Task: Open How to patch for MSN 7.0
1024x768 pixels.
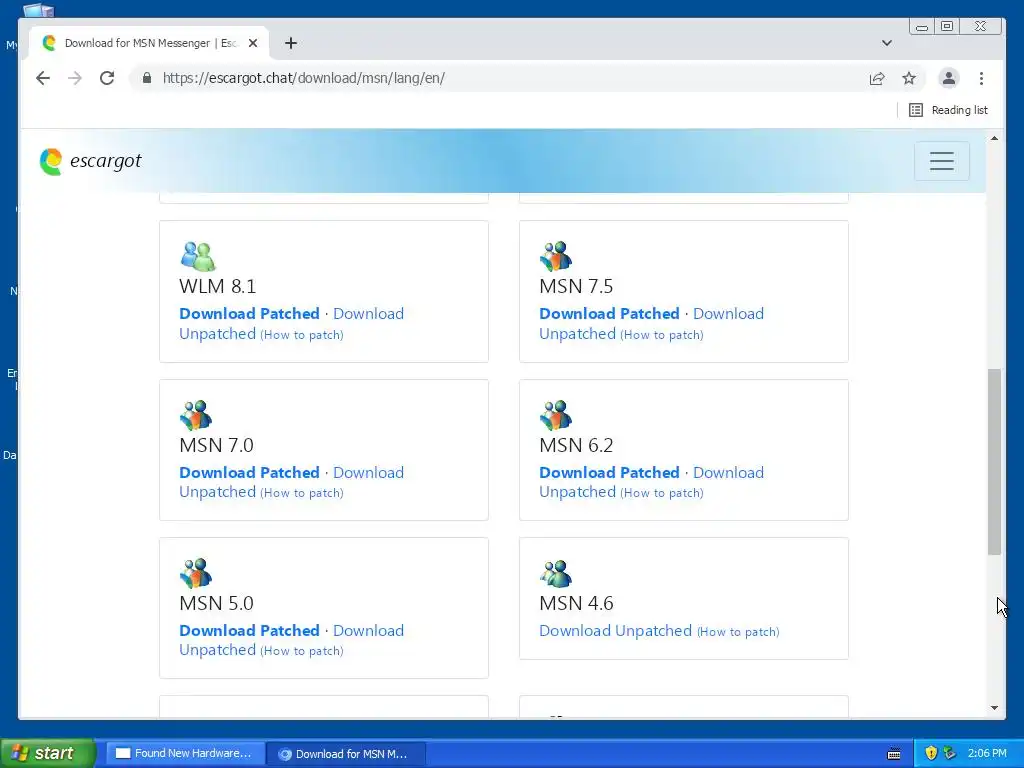Action: [302, 493]
